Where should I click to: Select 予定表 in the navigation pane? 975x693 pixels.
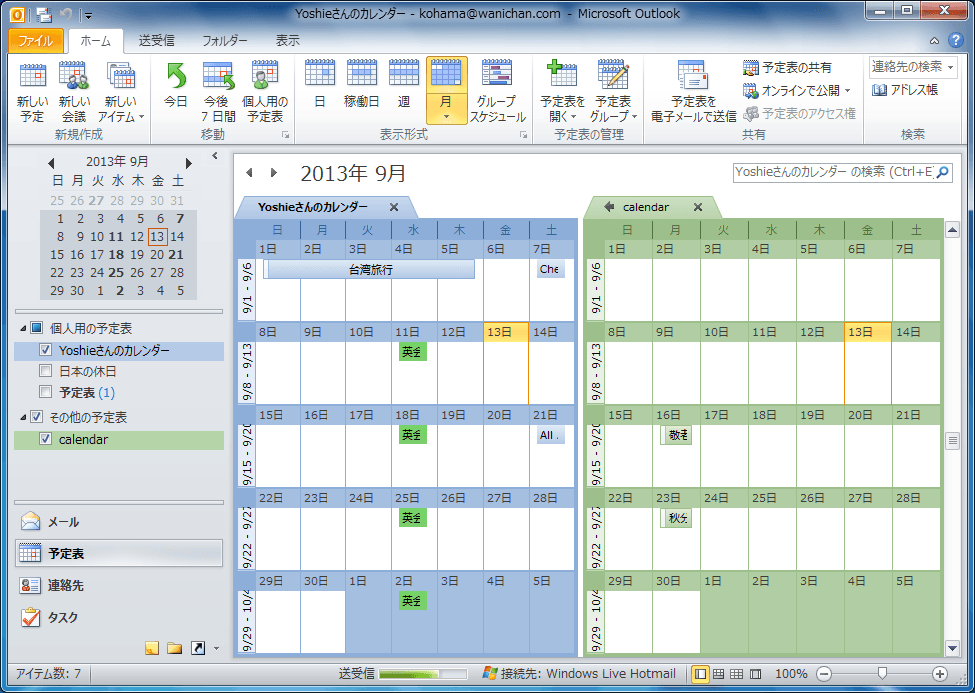118,553
